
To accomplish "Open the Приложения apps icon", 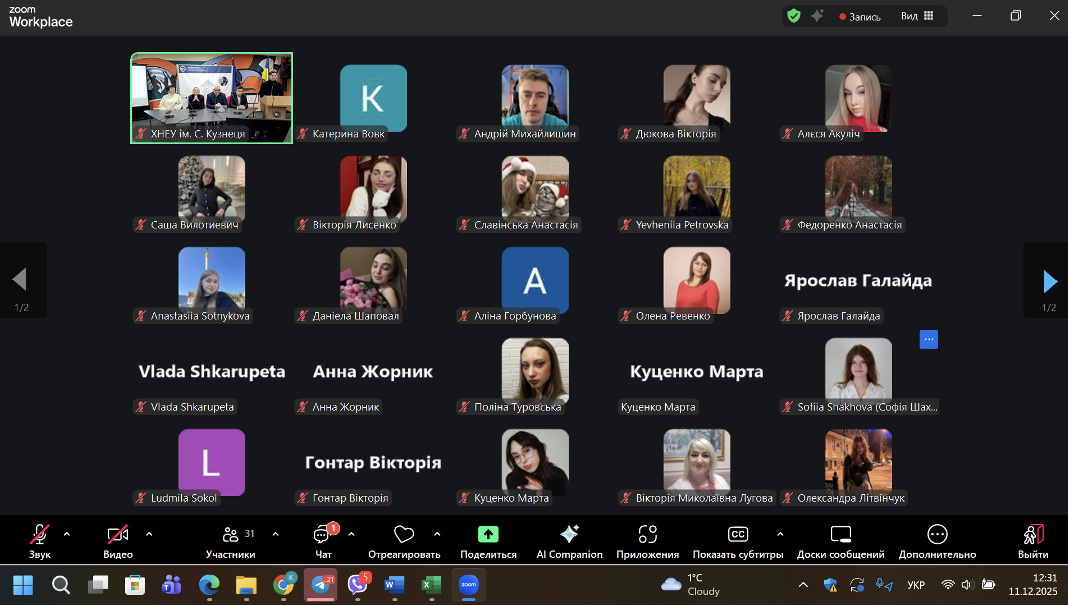I will coord(648,535).
